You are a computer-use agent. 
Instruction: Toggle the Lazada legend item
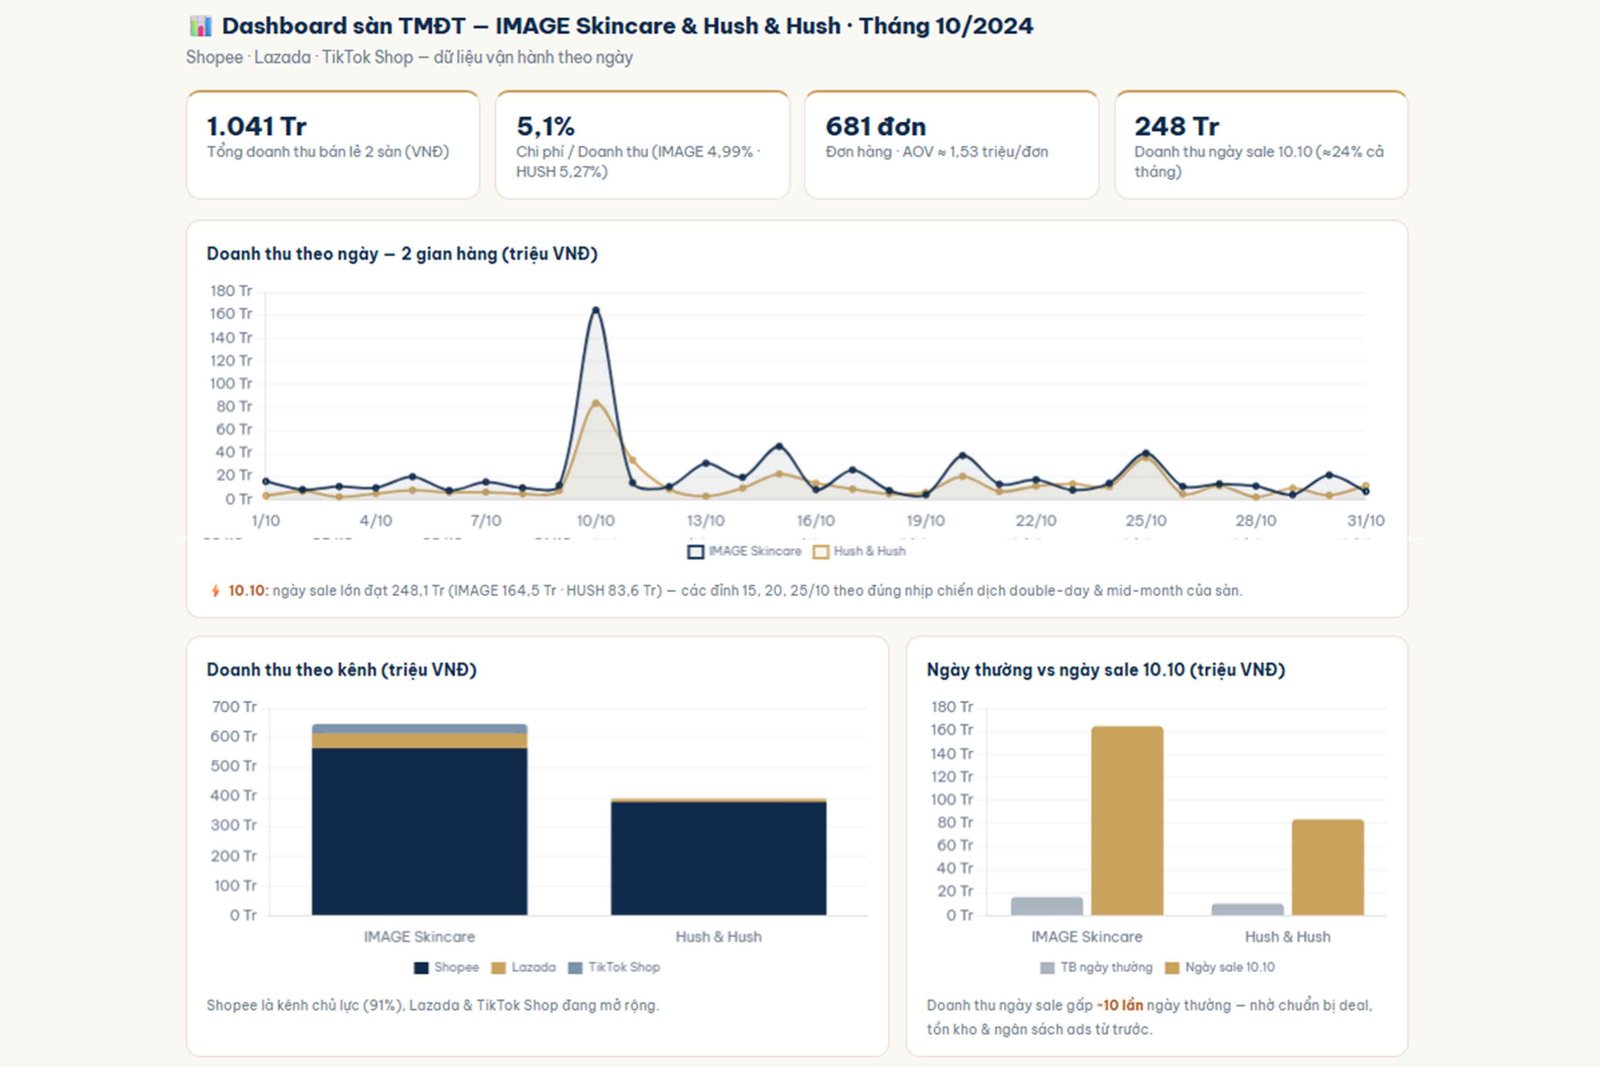[523, 967]
